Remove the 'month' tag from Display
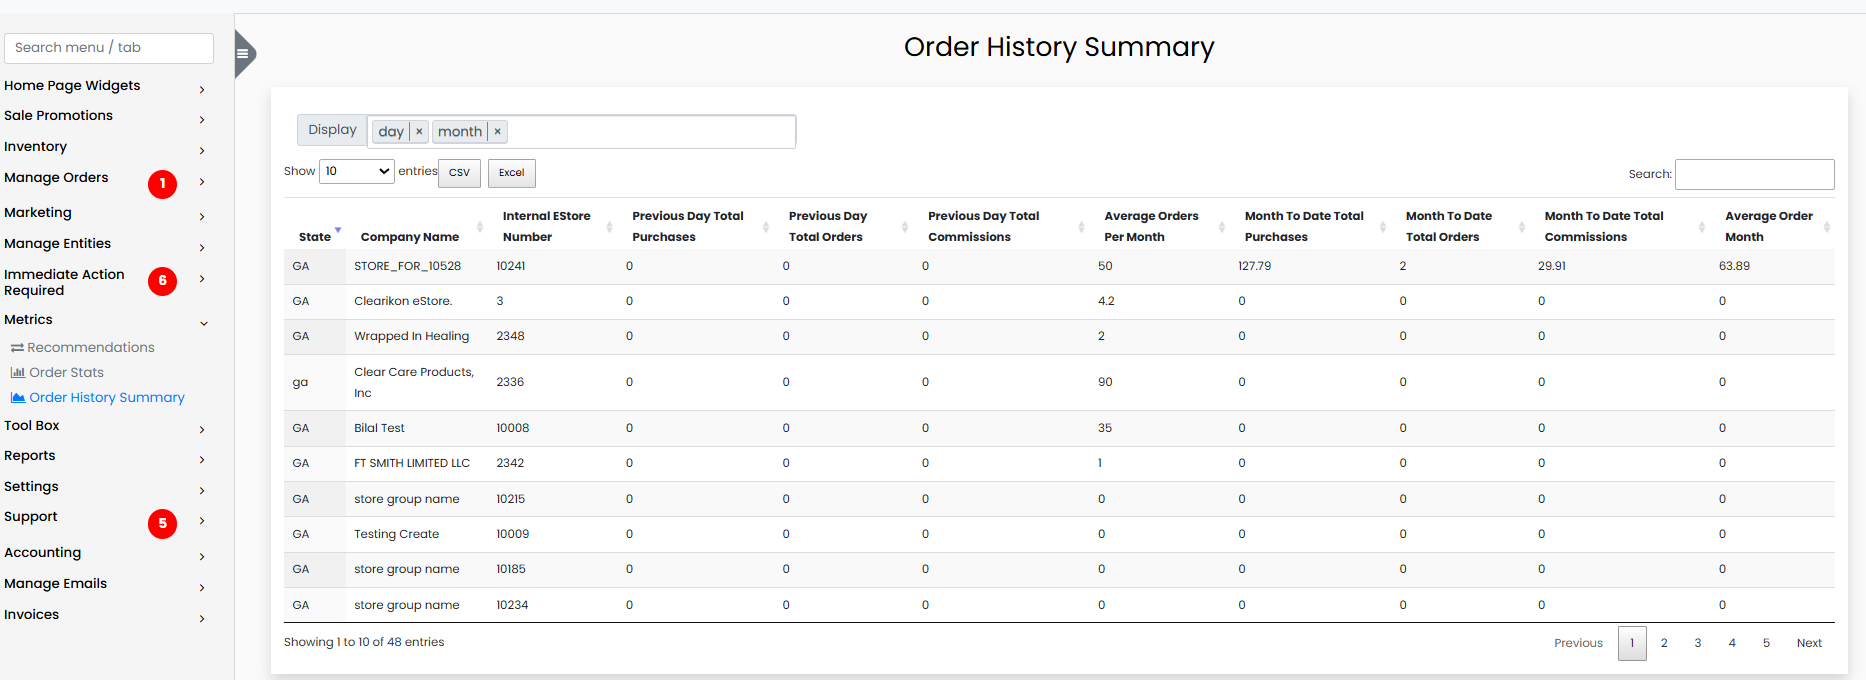 click(x=497, y=132)
